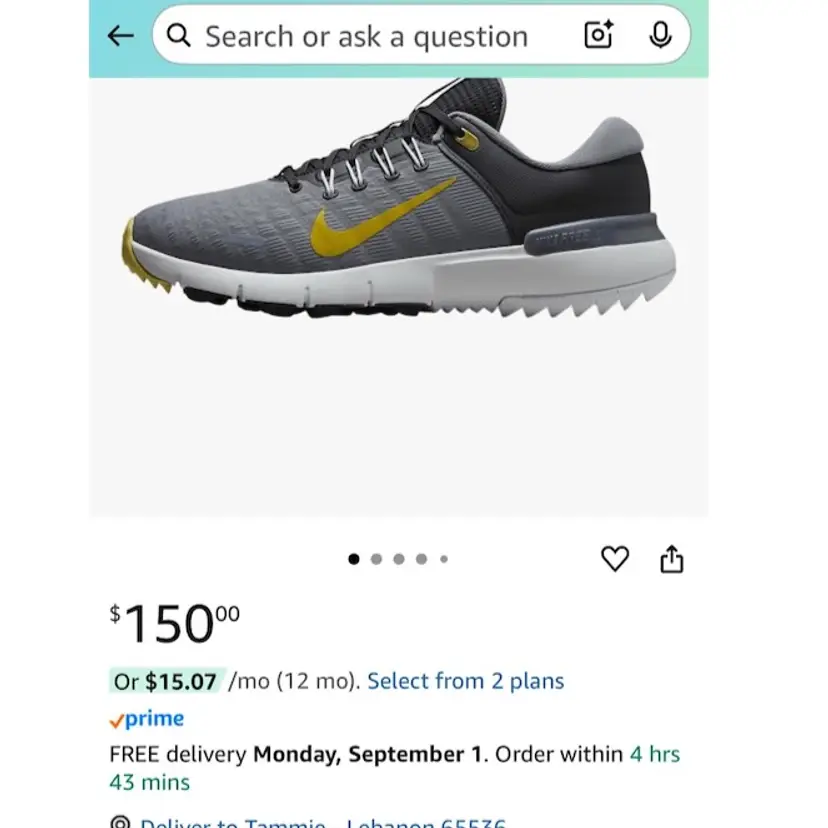Tap the delivery location pin icon

121,822
